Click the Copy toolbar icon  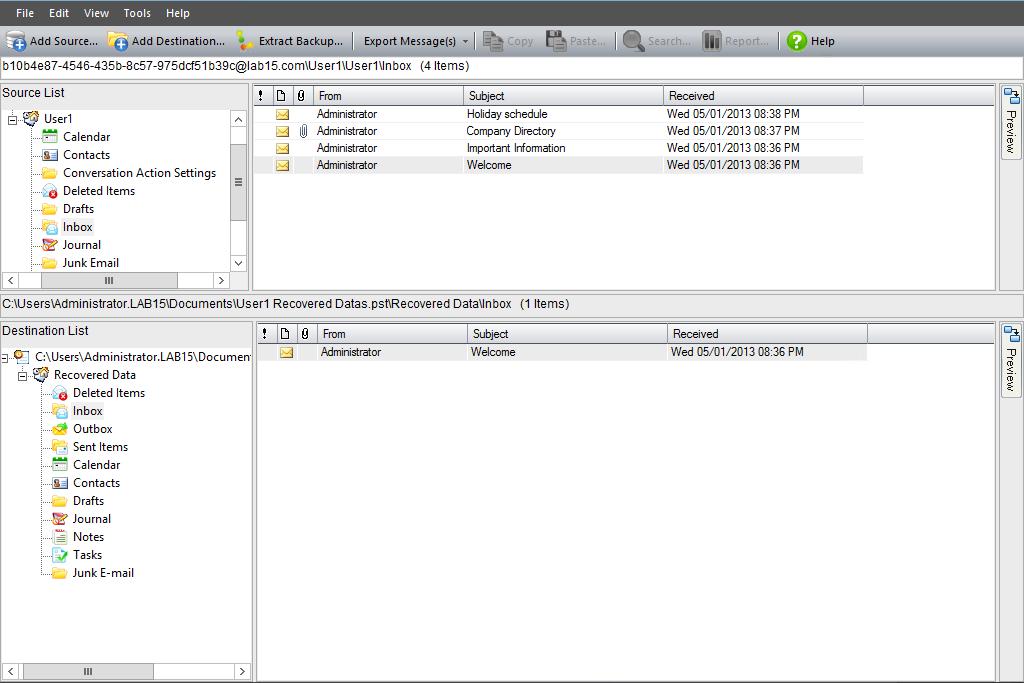[x=493, y=41]
